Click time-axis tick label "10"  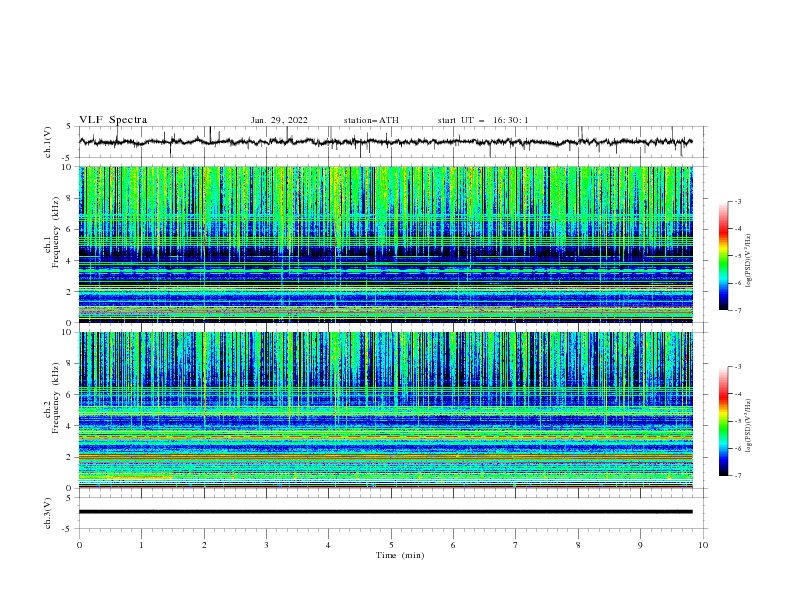pyautogui.click(x=703, y=545)
